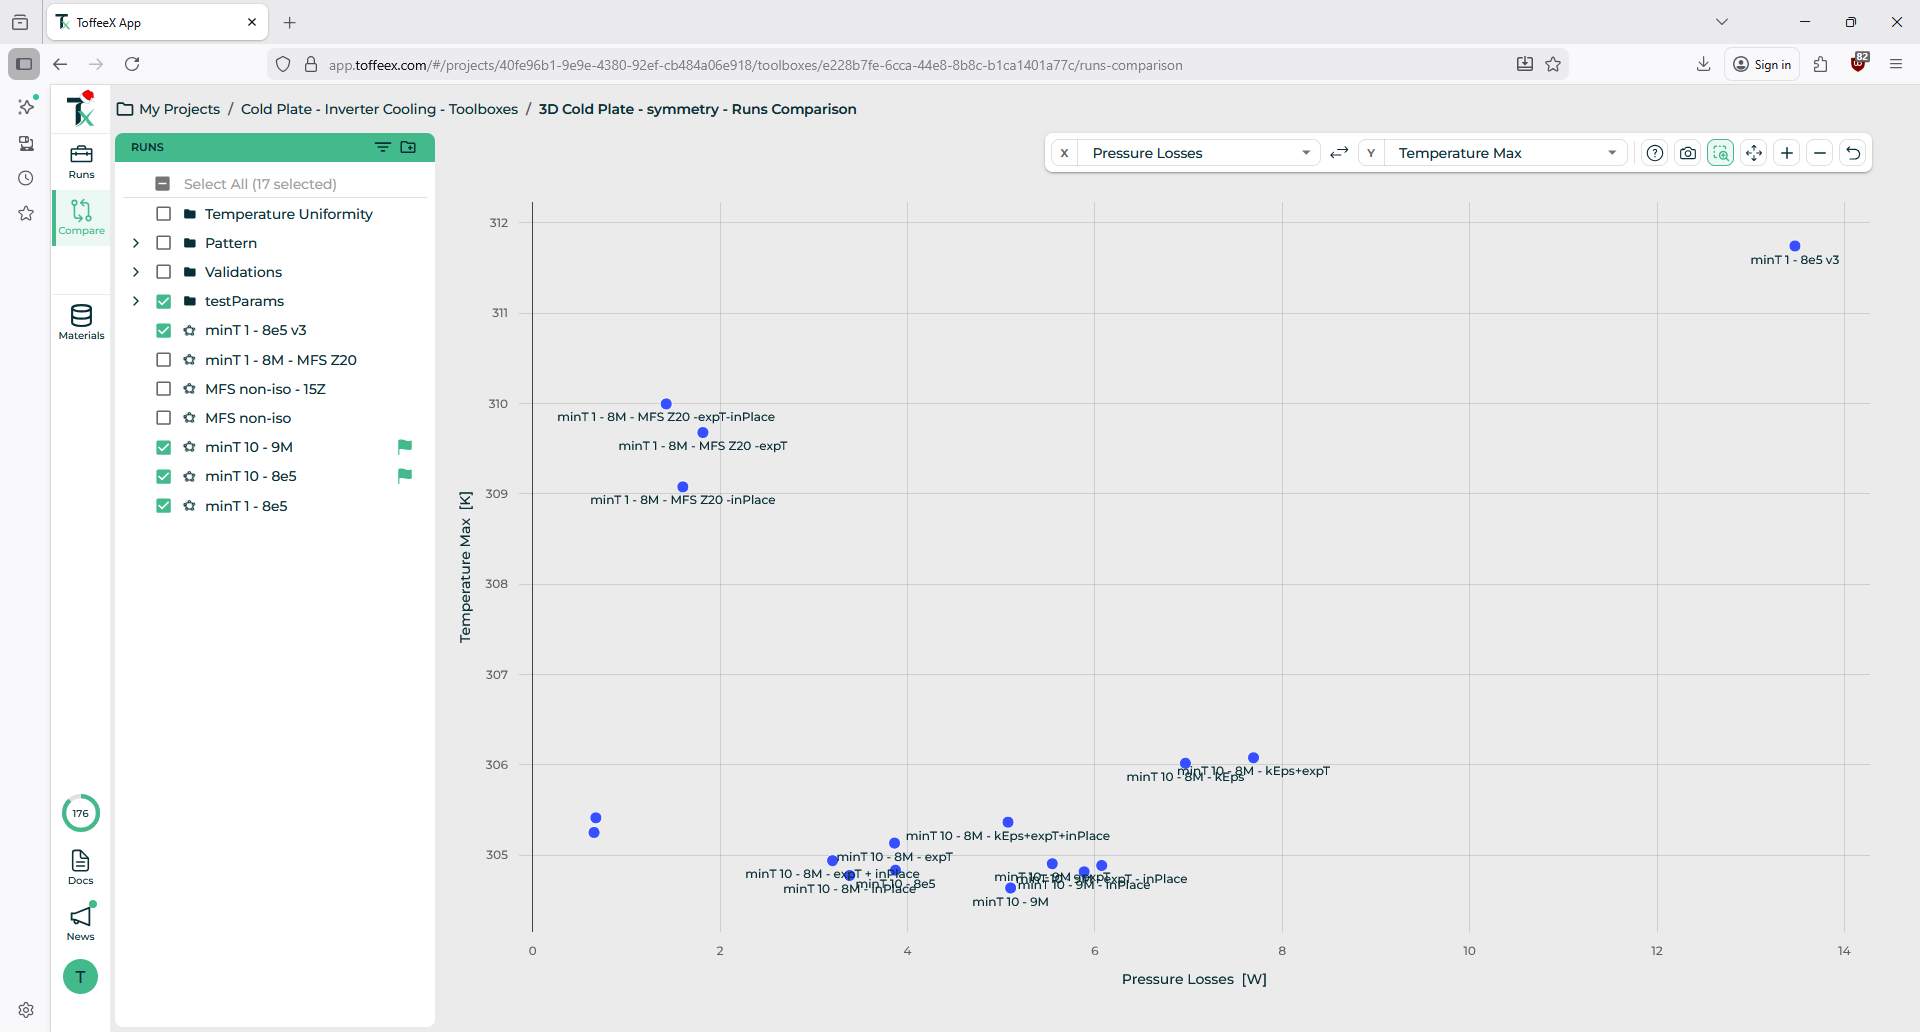Open the Y axis Temperature Max dropdown
The width and height of the screenshot is (1920, 1032).
pos(1505,153)
